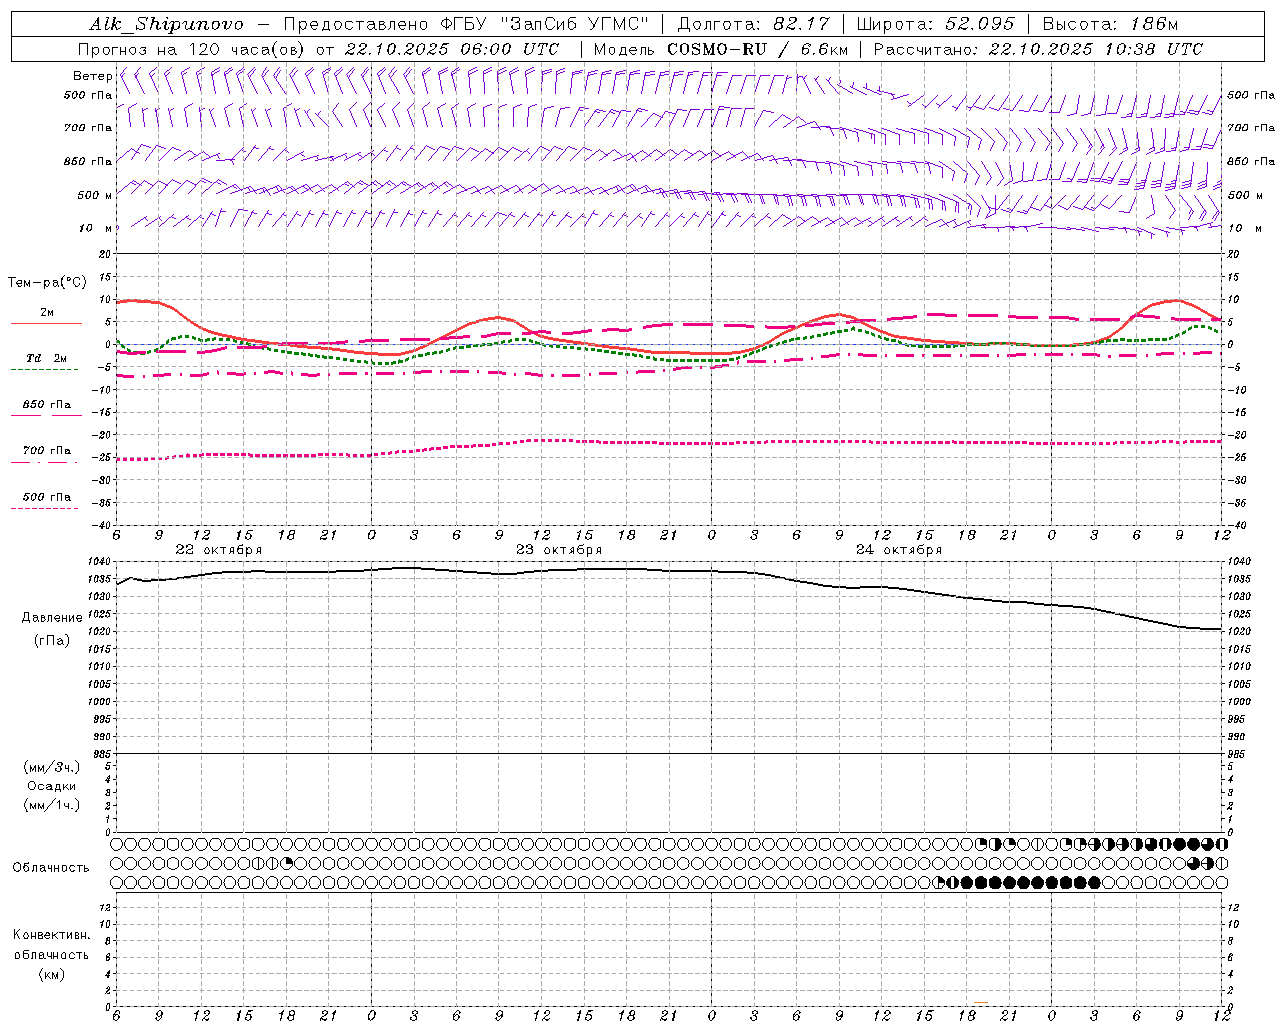Click the Ветер wind panel label

[x=92, y=76]
